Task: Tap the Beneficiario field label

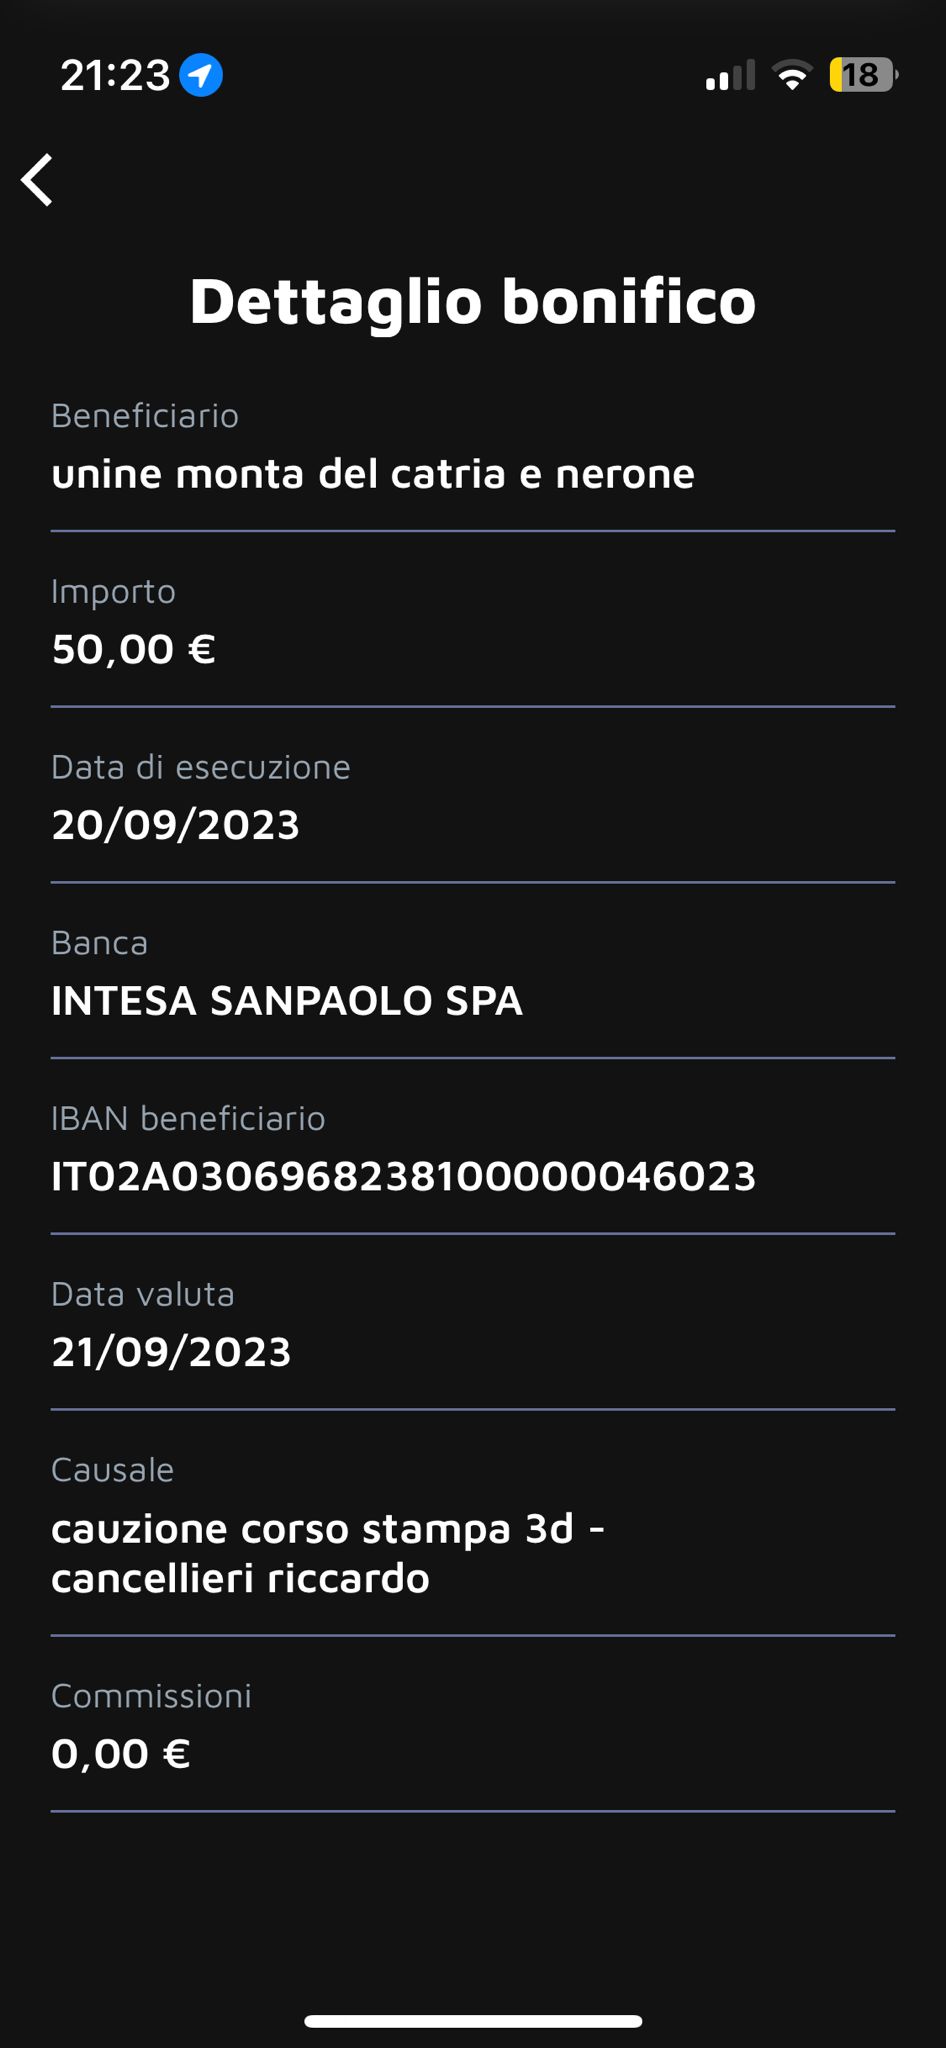Action: (x=145, y=416)
